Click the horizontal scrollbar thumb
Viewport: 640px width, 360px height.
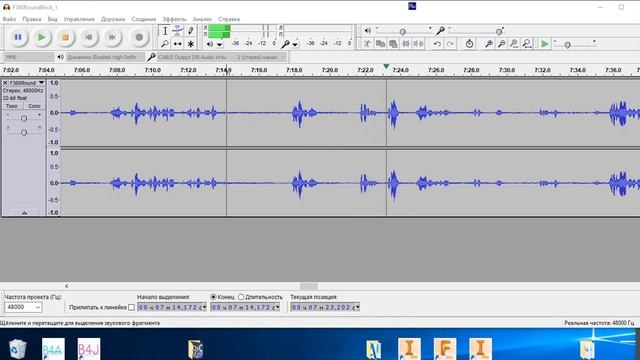pos(309,286)
